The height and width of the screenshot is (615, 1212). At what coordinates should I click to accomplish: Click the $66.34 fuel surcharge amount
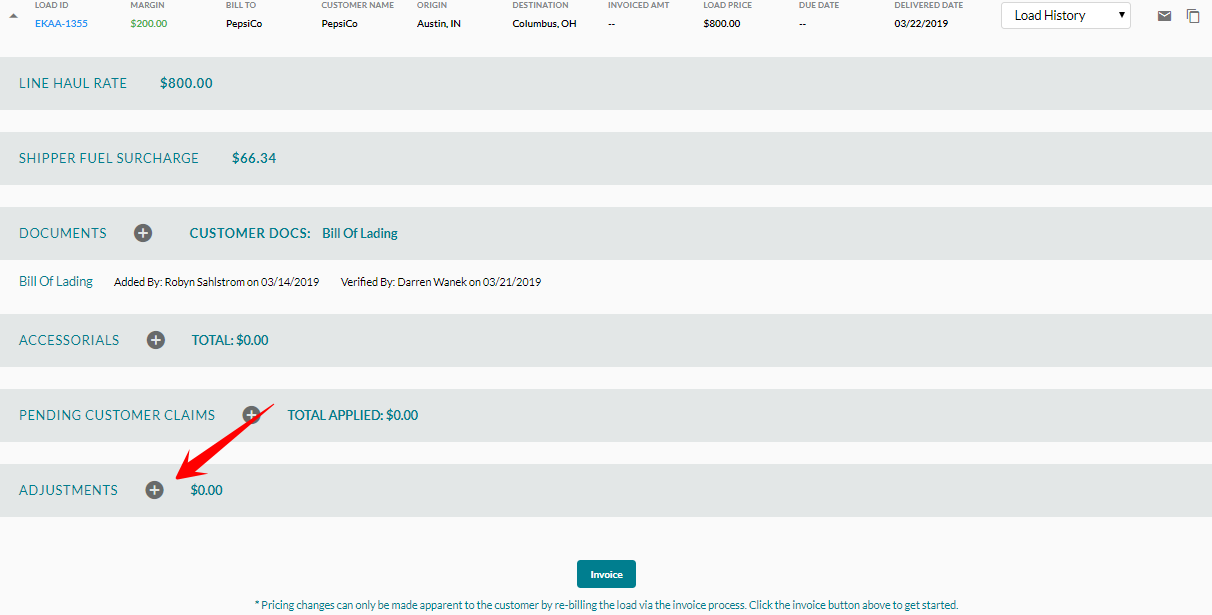(x=254, y=158)
